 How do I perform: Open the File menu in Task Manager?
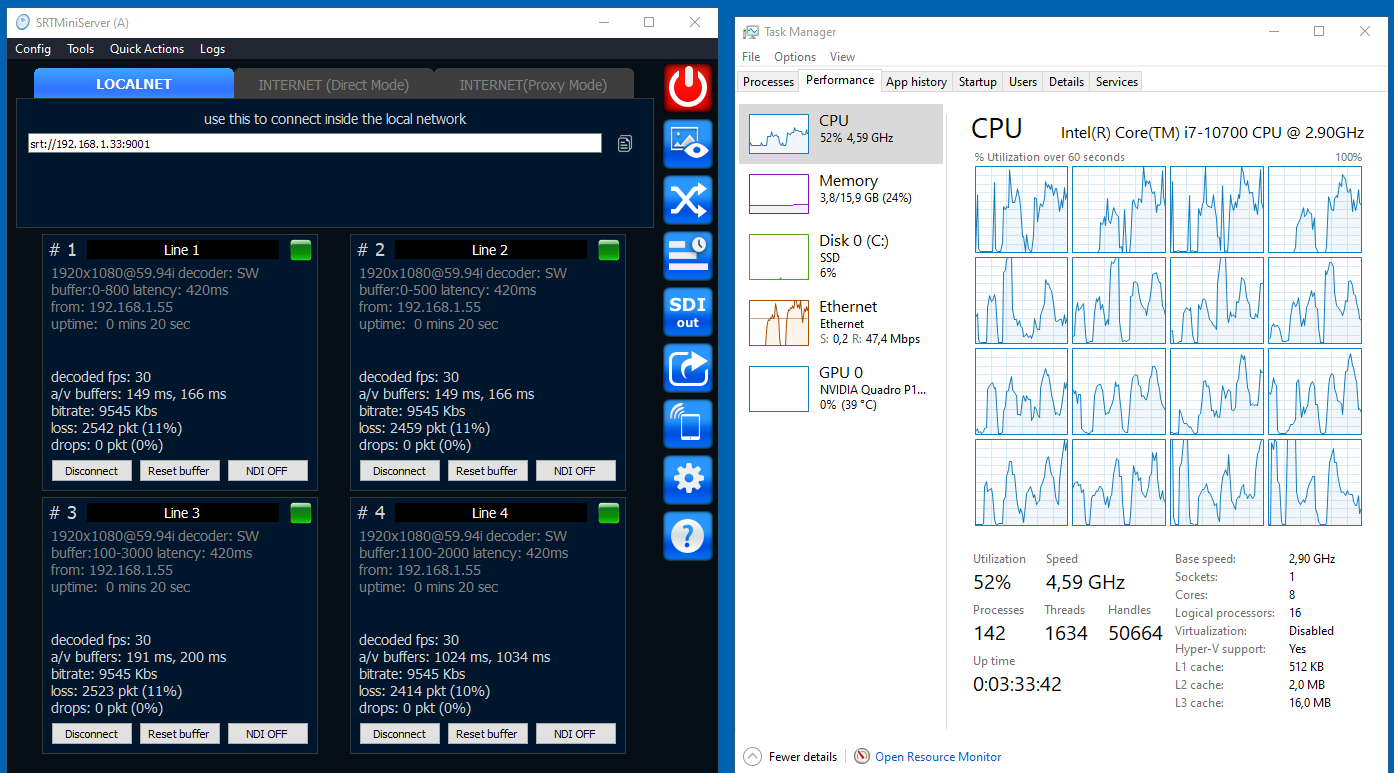click(x=751, y=57)
